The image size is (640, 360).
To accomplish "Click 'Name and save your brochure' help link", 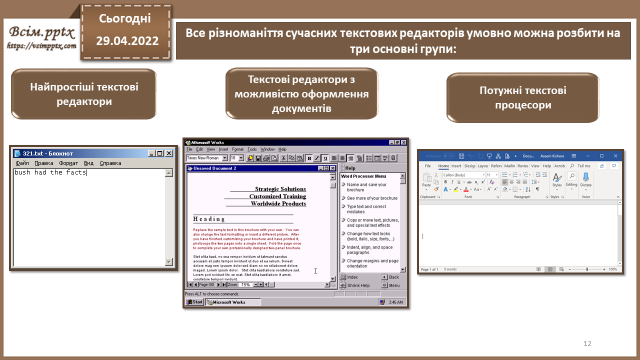I will pos(367,187).
